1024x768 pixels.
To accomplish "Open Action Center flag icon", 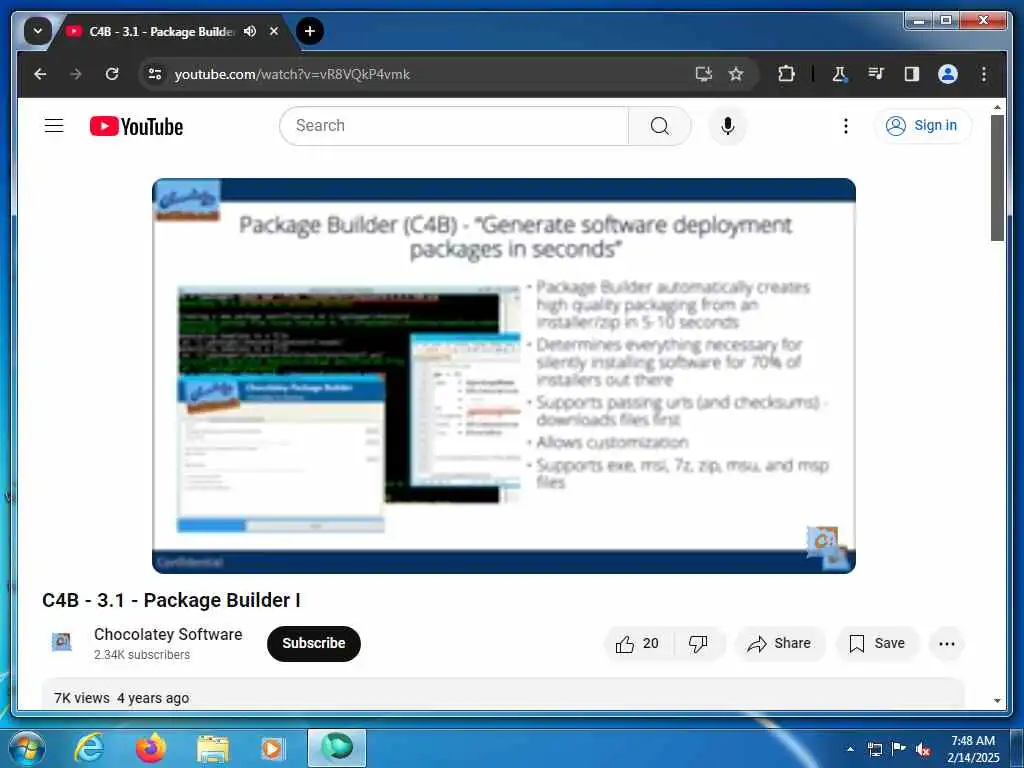I will [899, 749].
